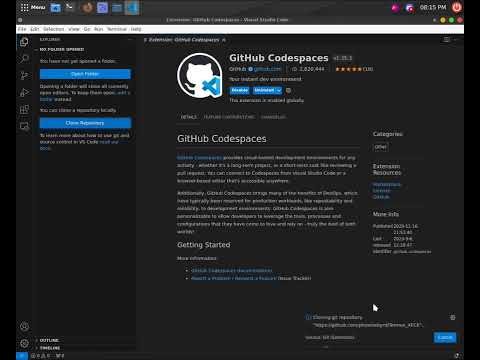Open the Report a Problem link
The height and width of the screenshot is (360, 480).
(234, 278)
